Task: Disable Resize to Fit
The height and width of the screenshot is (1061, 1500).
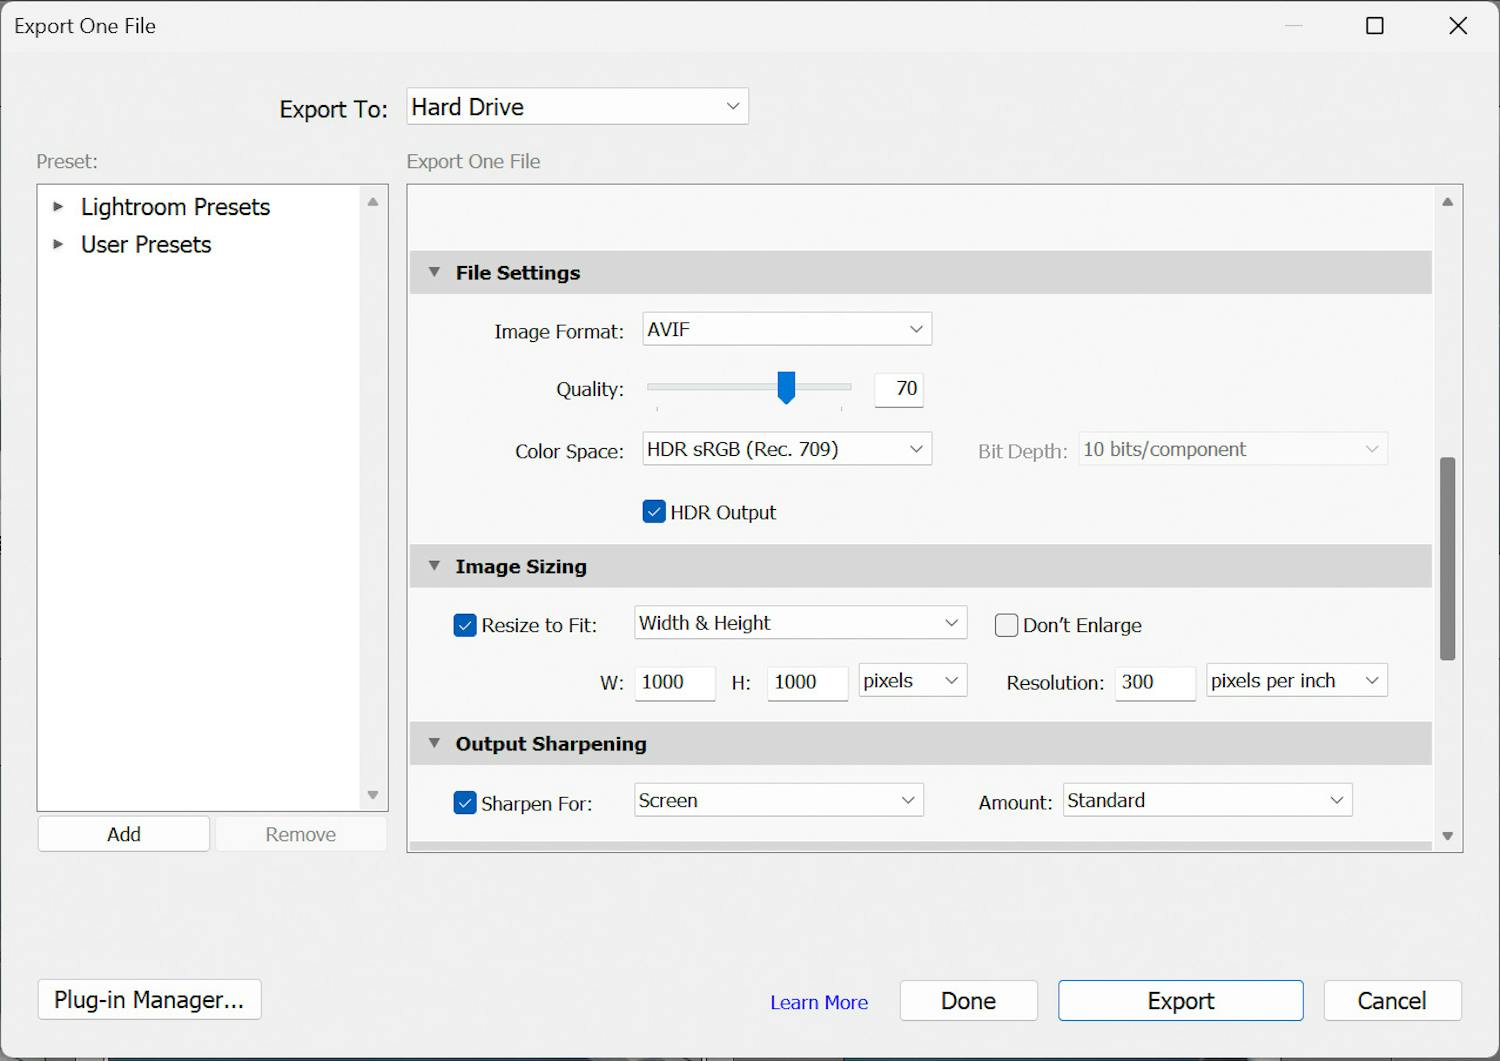Action: pyautogui.click(x=465, y=624)
